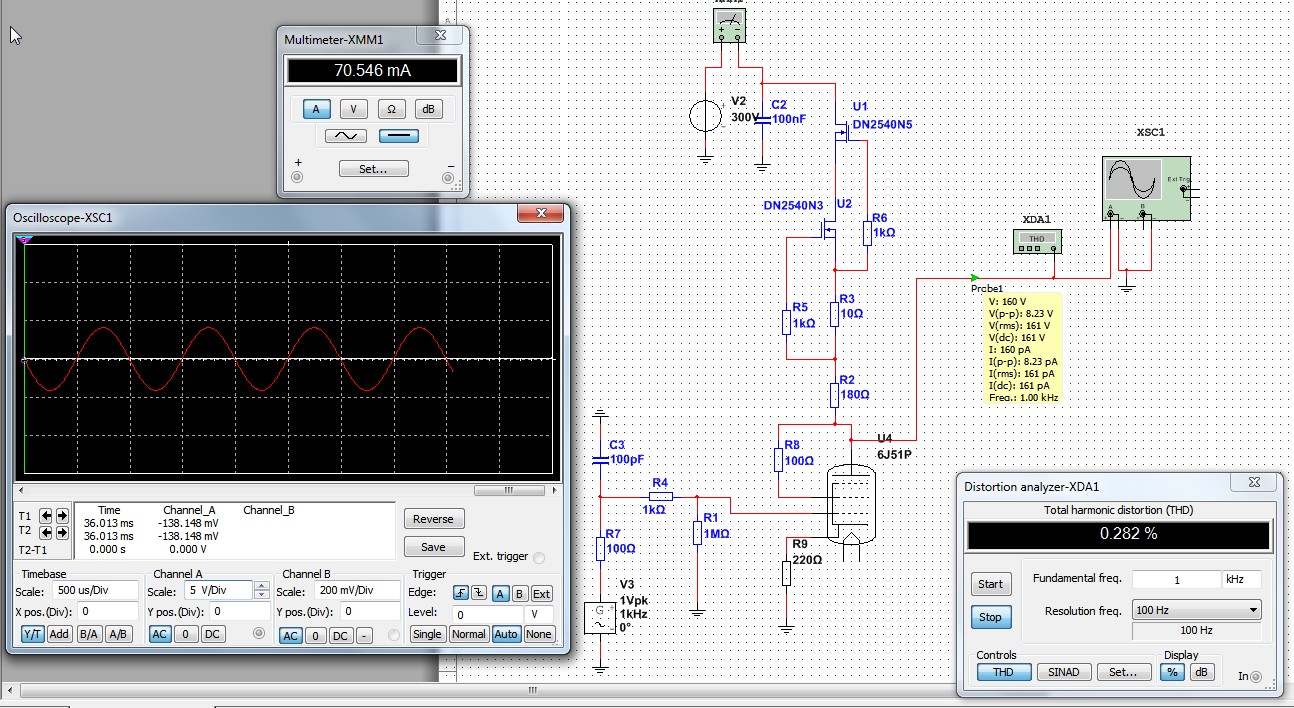Move cursor T2 left in the oscilloscope
The width and height of the screenshot is (1294, 708).
tap(47, 533)
